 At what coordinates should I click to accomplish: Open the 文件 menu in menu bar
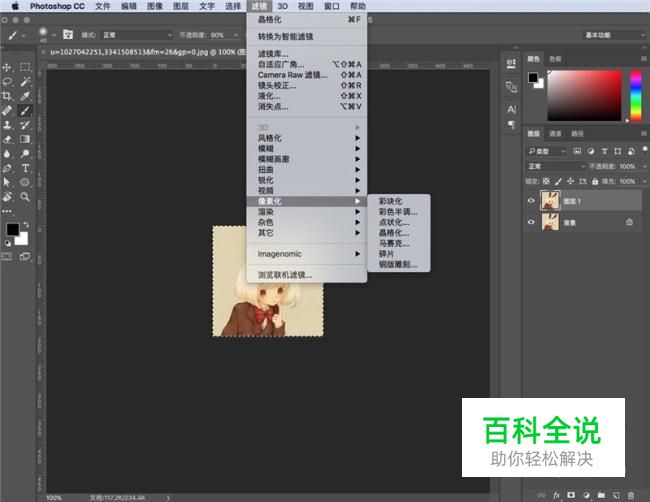point(102,6)
